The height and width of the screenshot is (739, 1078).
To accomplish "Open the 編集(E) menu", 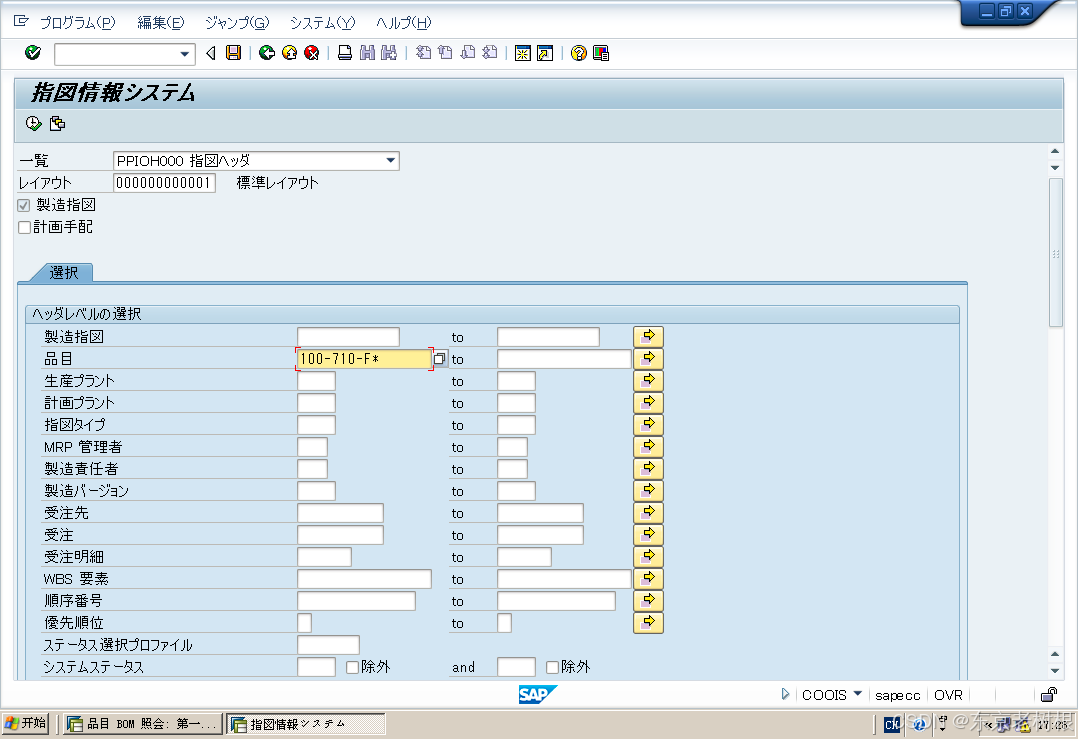I will coord(161,23).
